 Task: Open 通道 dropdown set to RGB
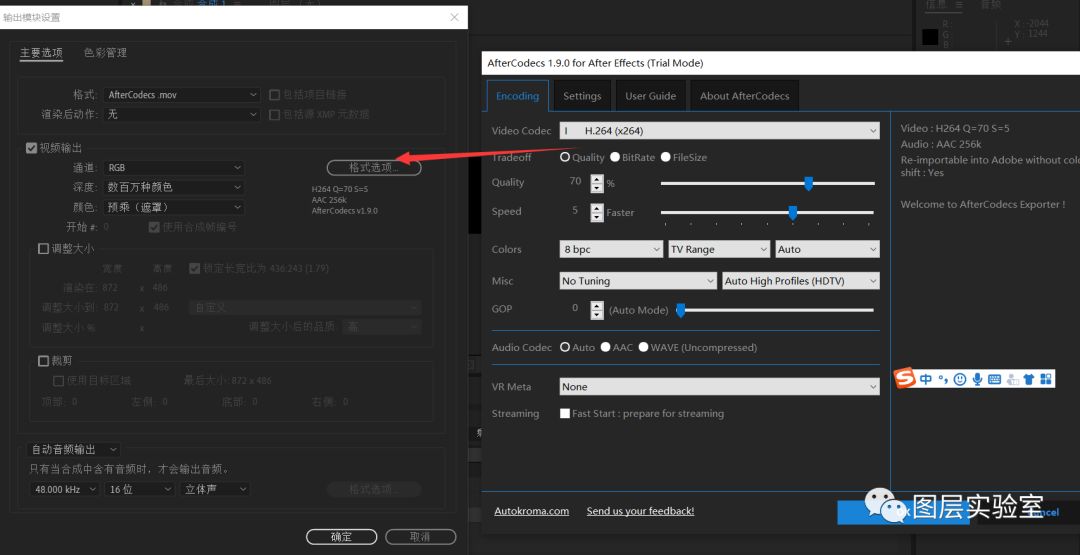(175, 167)
